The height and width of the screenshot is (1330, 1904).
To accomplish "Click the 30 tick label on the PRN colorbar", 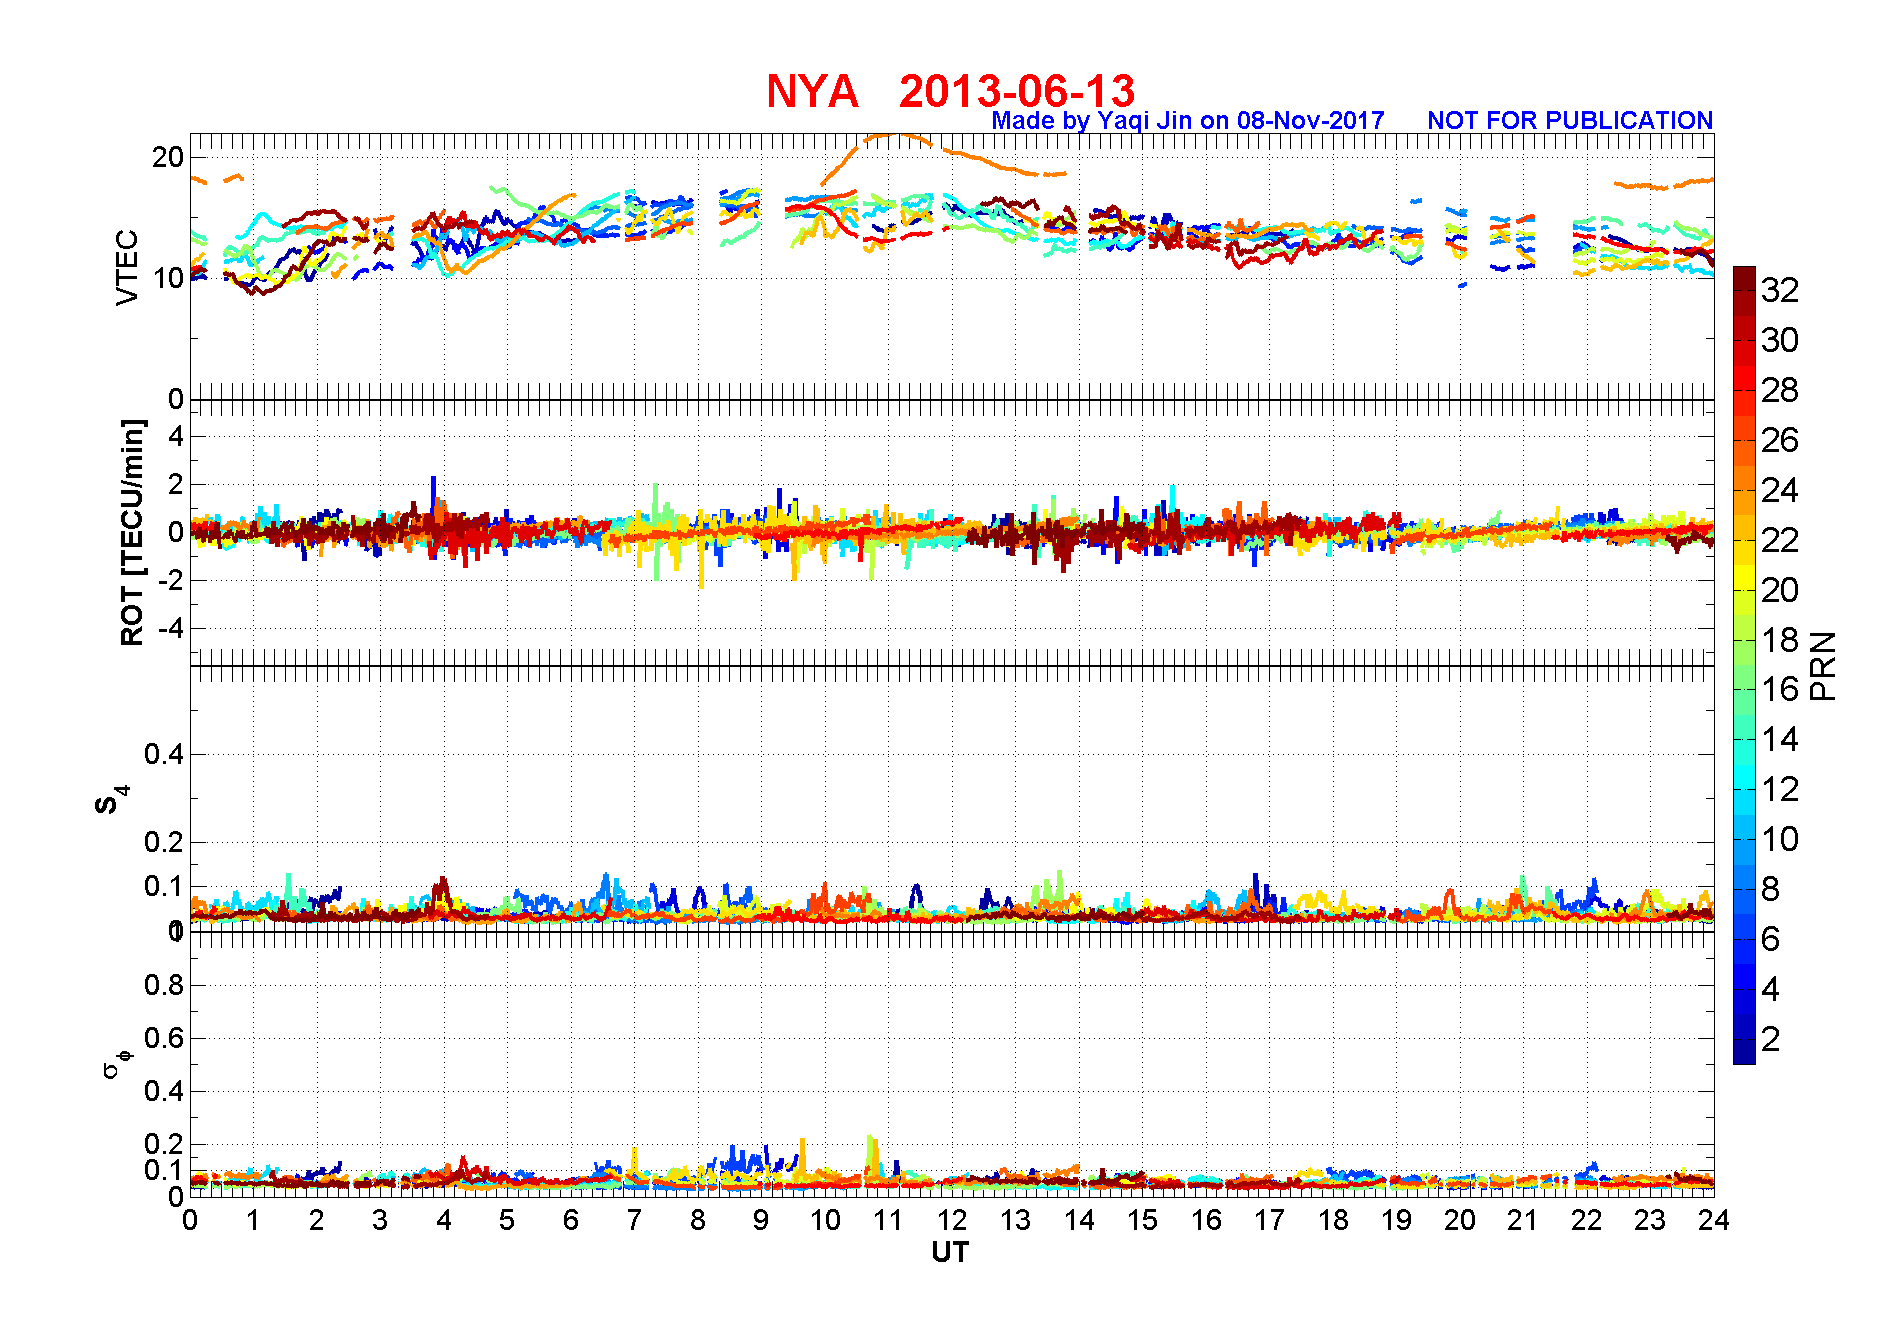I will tap(1780, 340).
